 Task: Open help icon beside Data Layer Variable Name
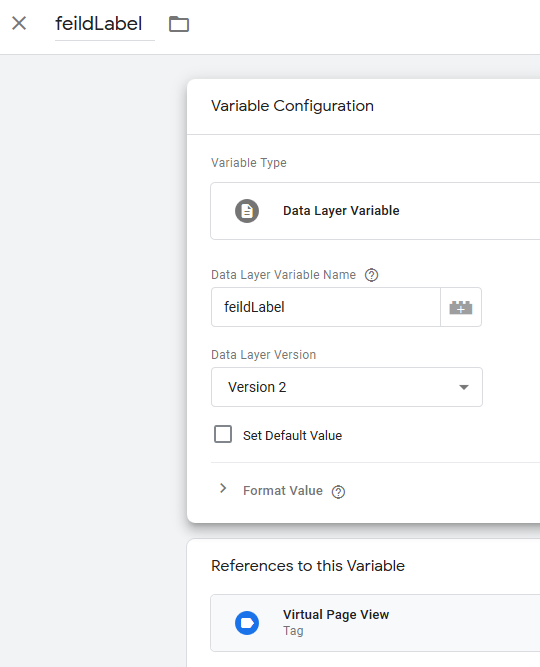click(x=371, y=275)
